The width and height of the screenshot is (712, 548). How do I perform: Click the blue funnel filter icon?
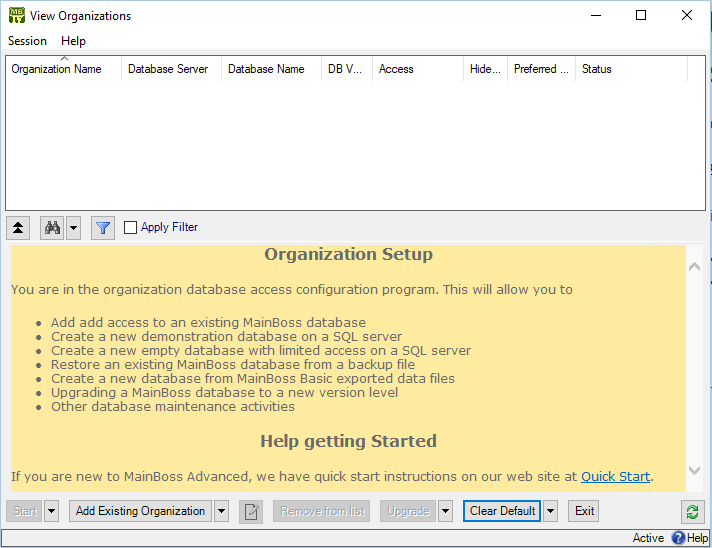103,227
